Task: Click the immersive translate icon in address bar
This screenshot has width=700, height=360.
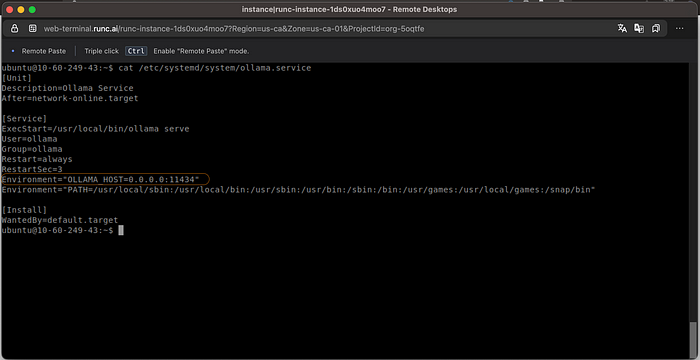Action: (639, 29)
